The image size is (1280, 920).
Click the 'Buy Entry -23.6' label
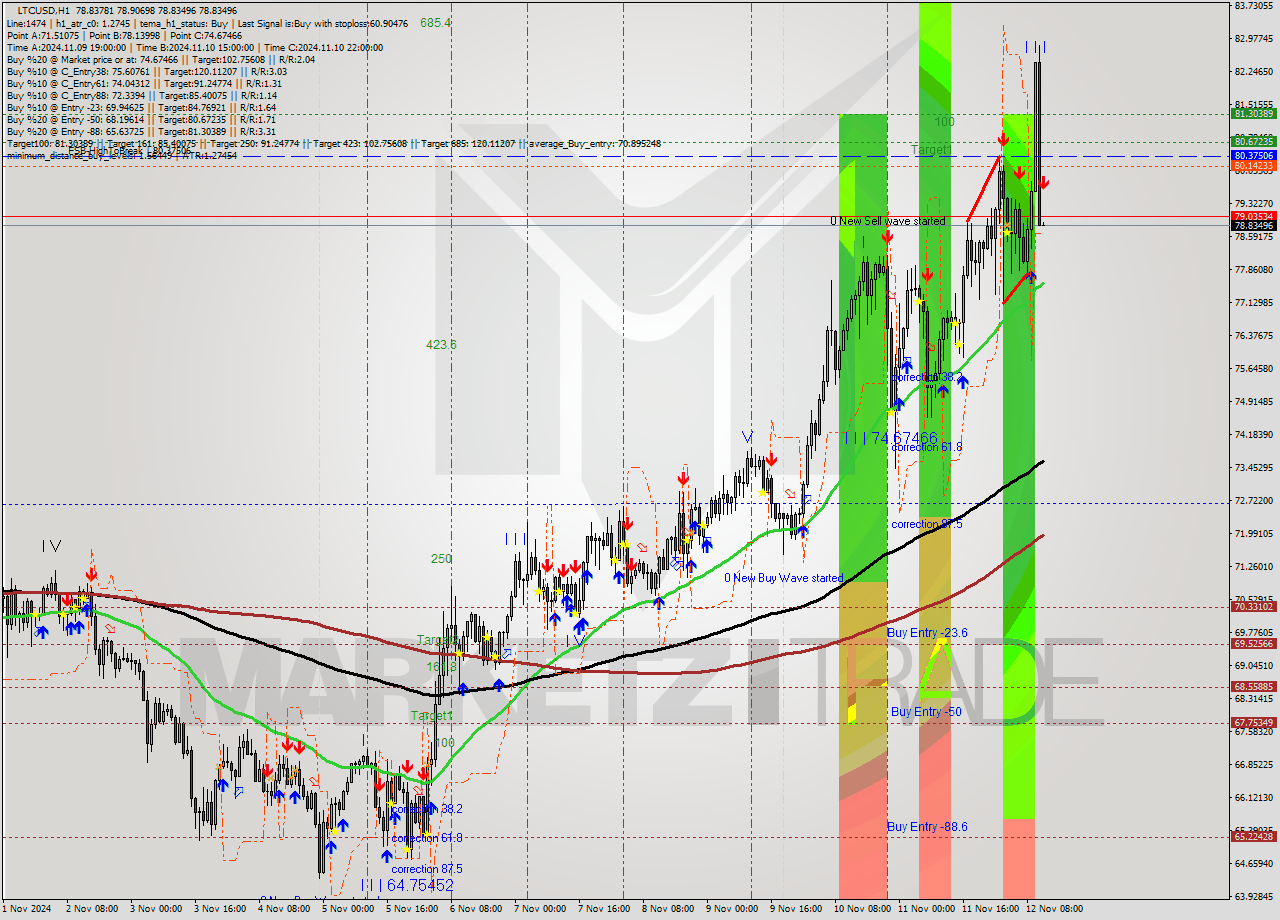(x=927, y=633)
